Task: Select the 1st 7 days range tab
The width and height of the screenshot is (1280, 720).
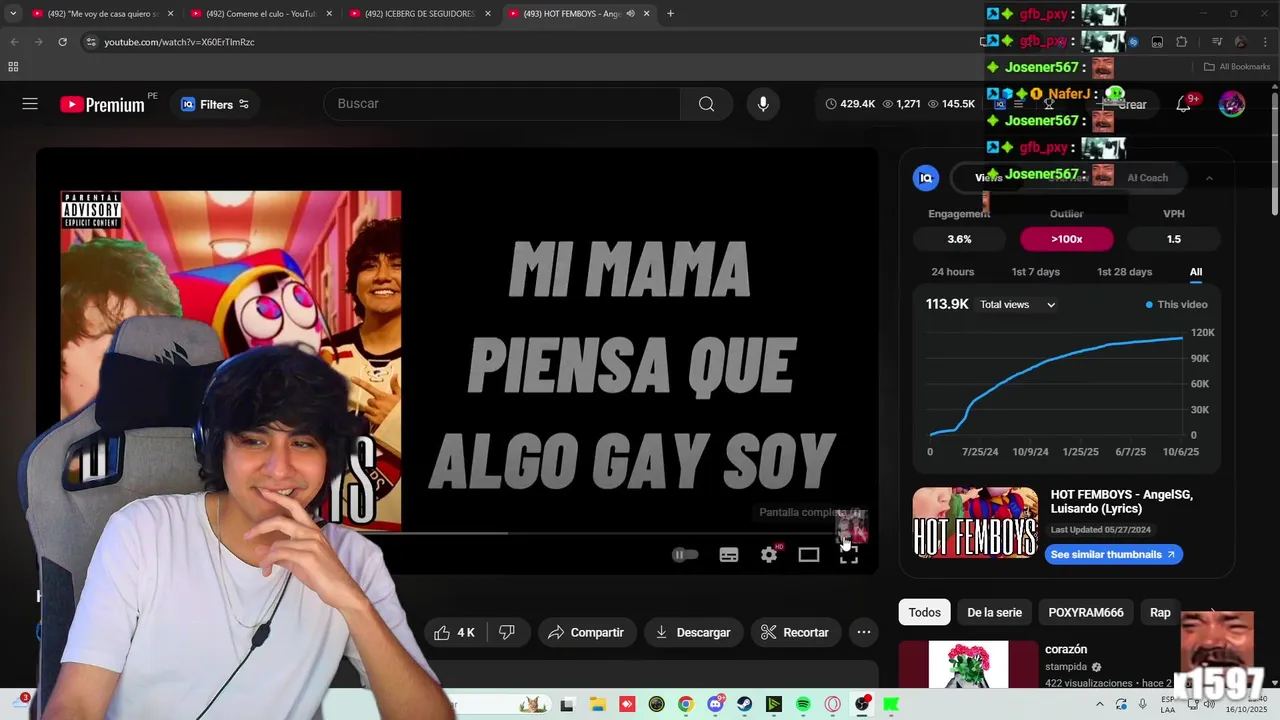Action: click(x=1035, y=272)
